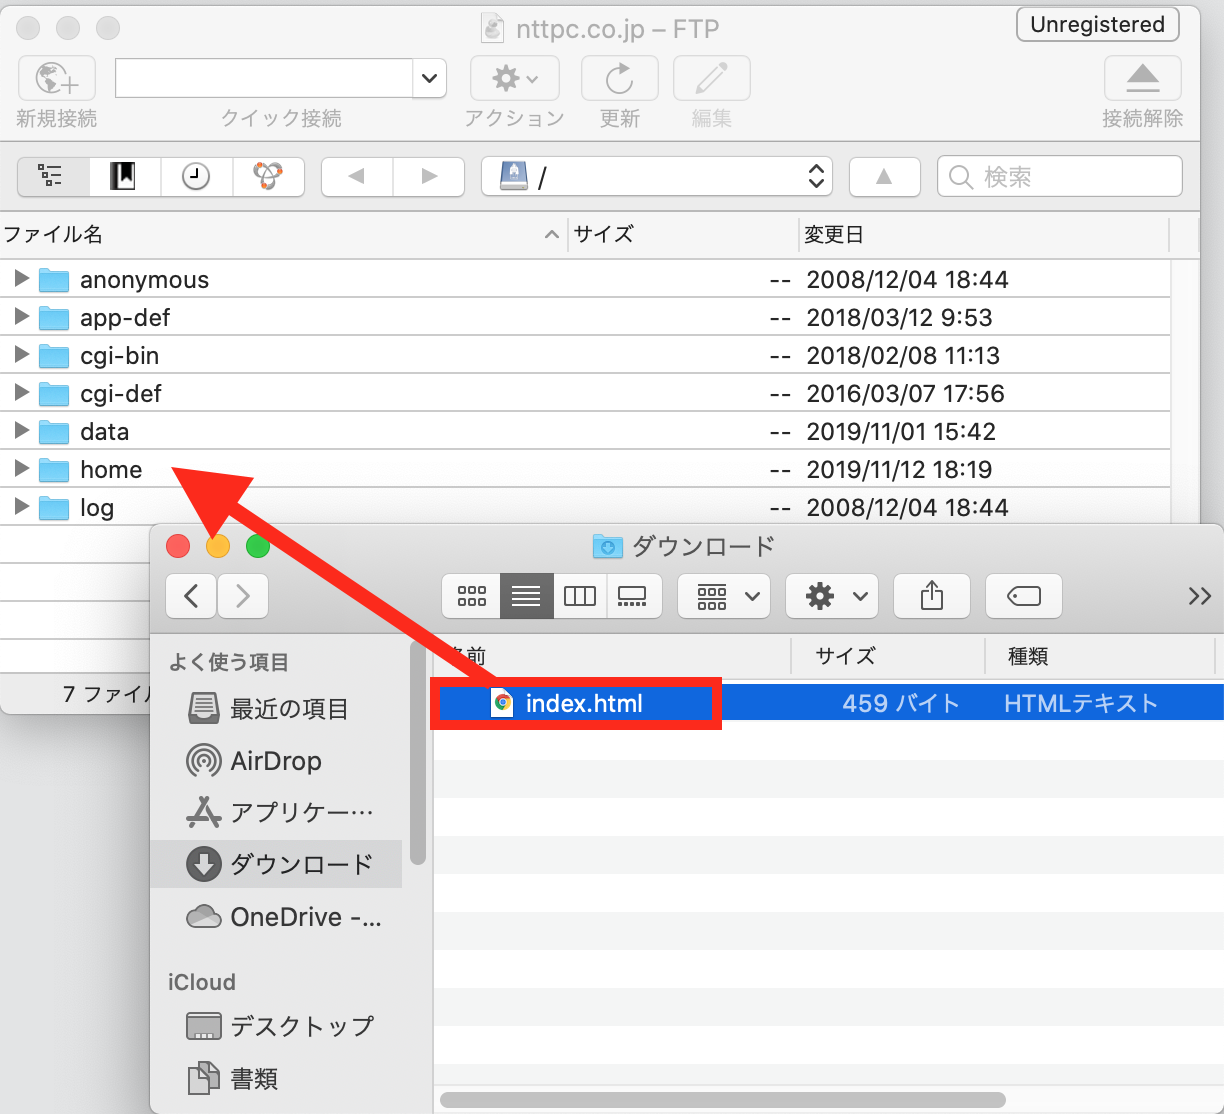Select the log folder icon

54,508
